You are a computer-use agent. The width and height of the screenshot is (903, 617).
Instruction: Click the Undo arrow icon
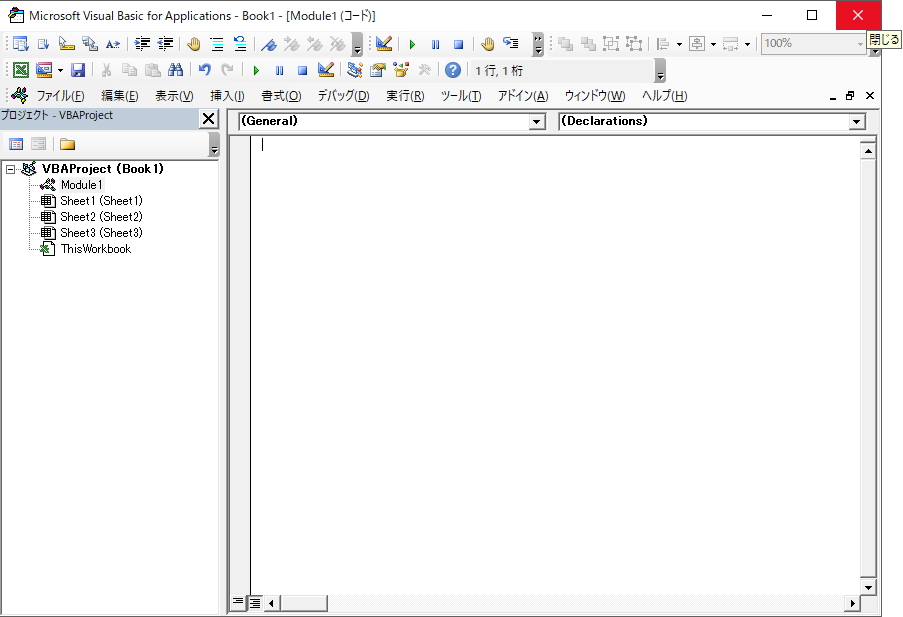point(204,70)
